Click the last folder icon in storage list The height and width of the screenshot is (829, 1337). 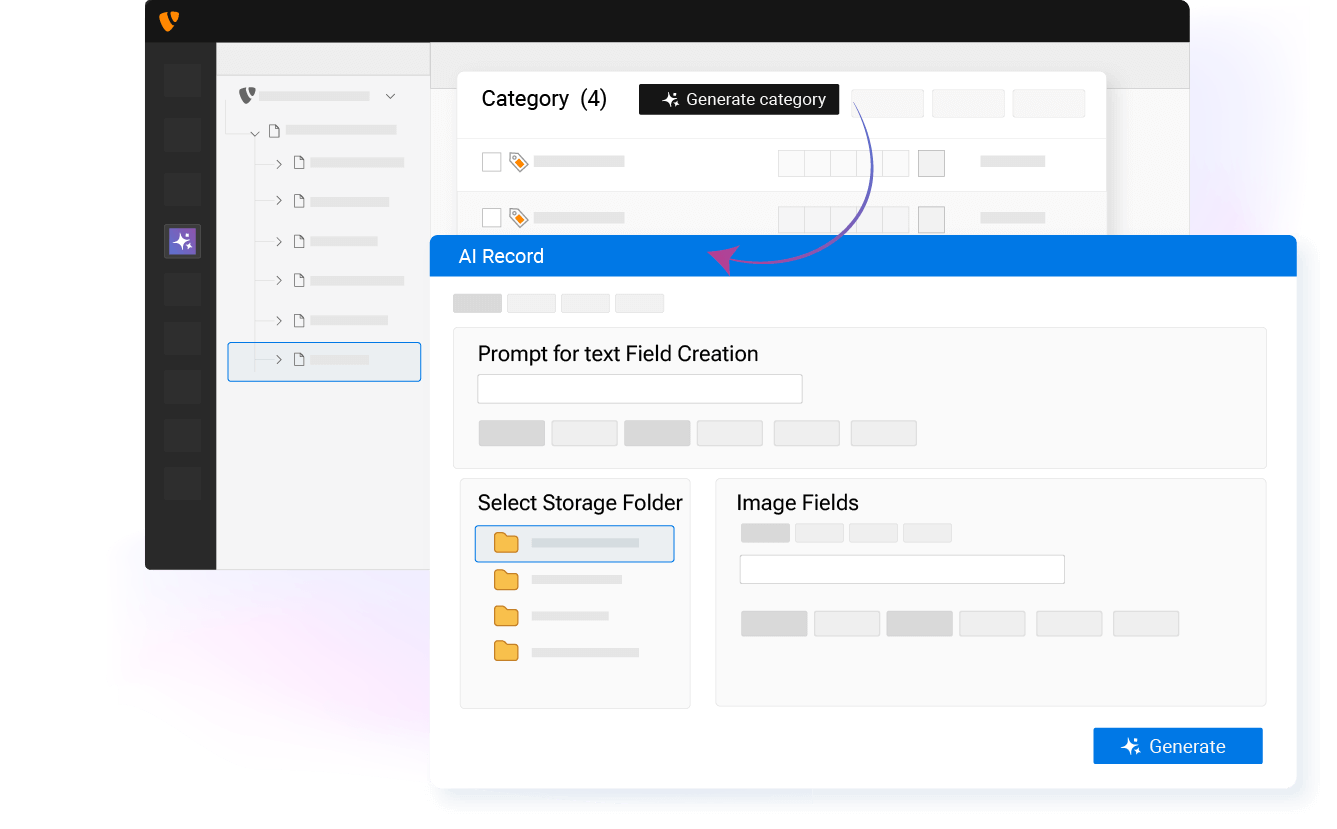(x=507, y=652)
